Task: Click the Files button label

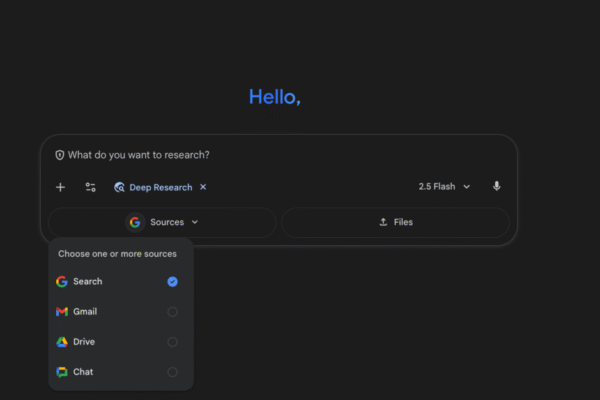Action: coord(403,222)
